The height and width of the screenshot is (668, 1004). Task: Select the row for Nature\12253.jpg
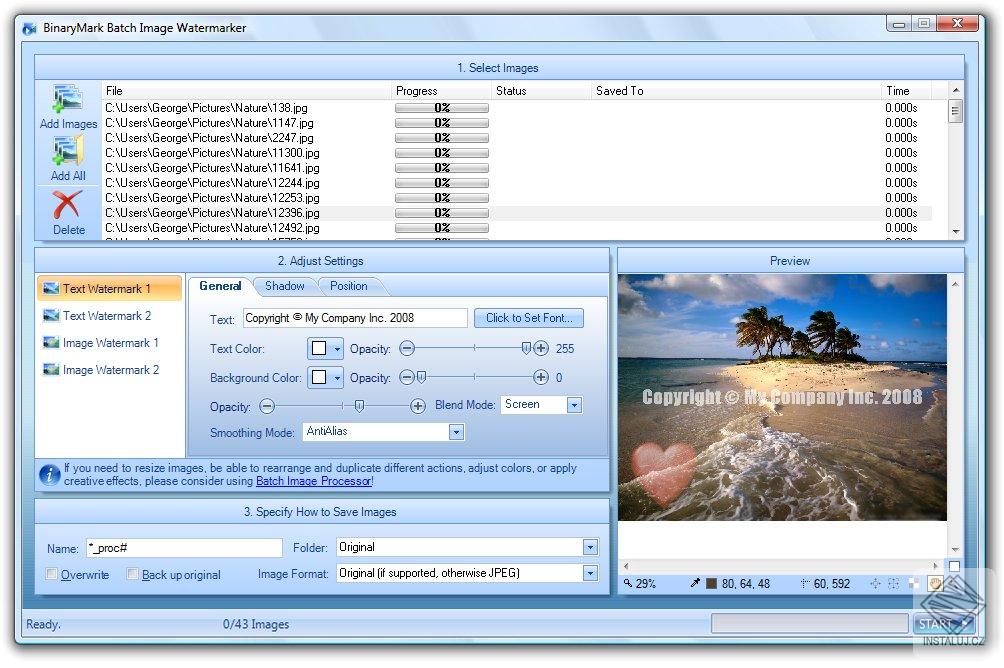[517, 198]
